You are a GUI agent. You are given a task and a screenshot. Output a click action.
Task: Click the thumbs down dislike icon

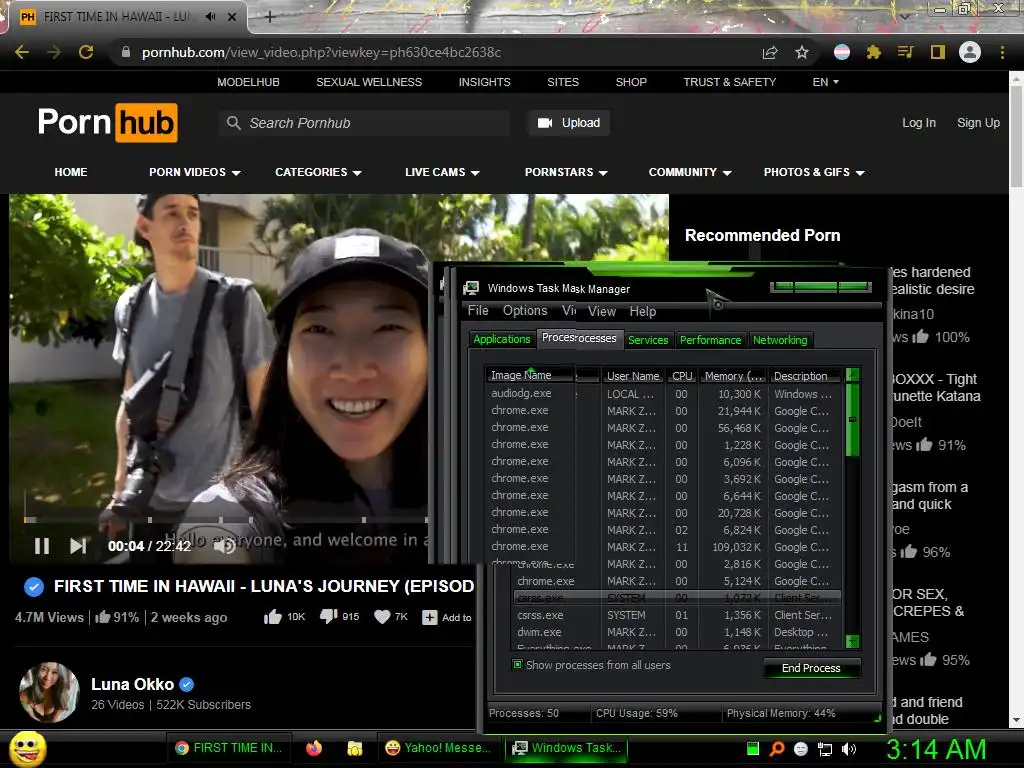pos(328,616)
